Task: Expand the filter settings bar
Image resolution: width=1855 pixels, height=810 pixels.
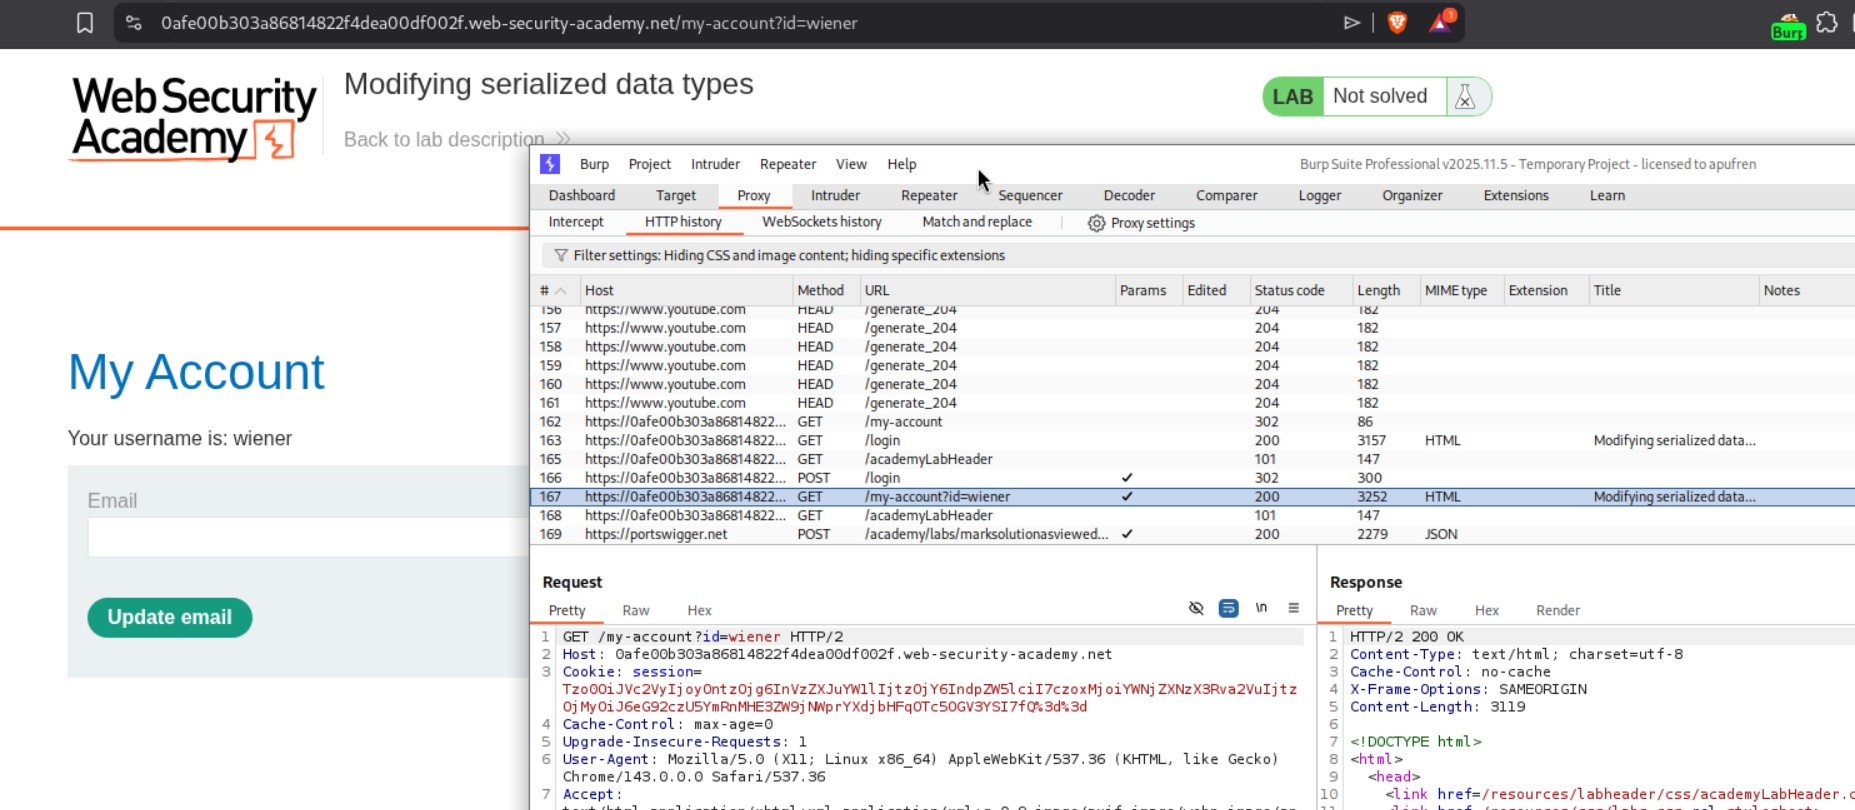Action: [780, 256]
